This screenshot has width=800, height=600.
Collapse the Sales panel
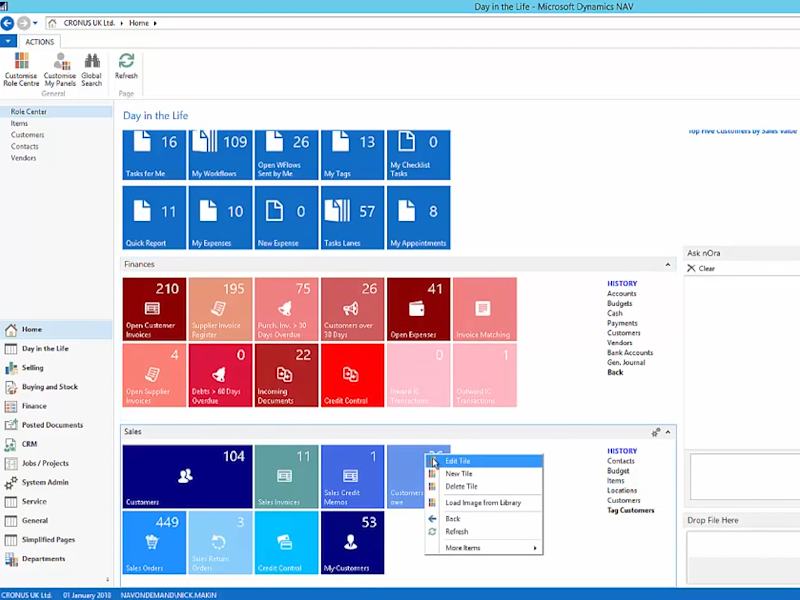point(668,432)
